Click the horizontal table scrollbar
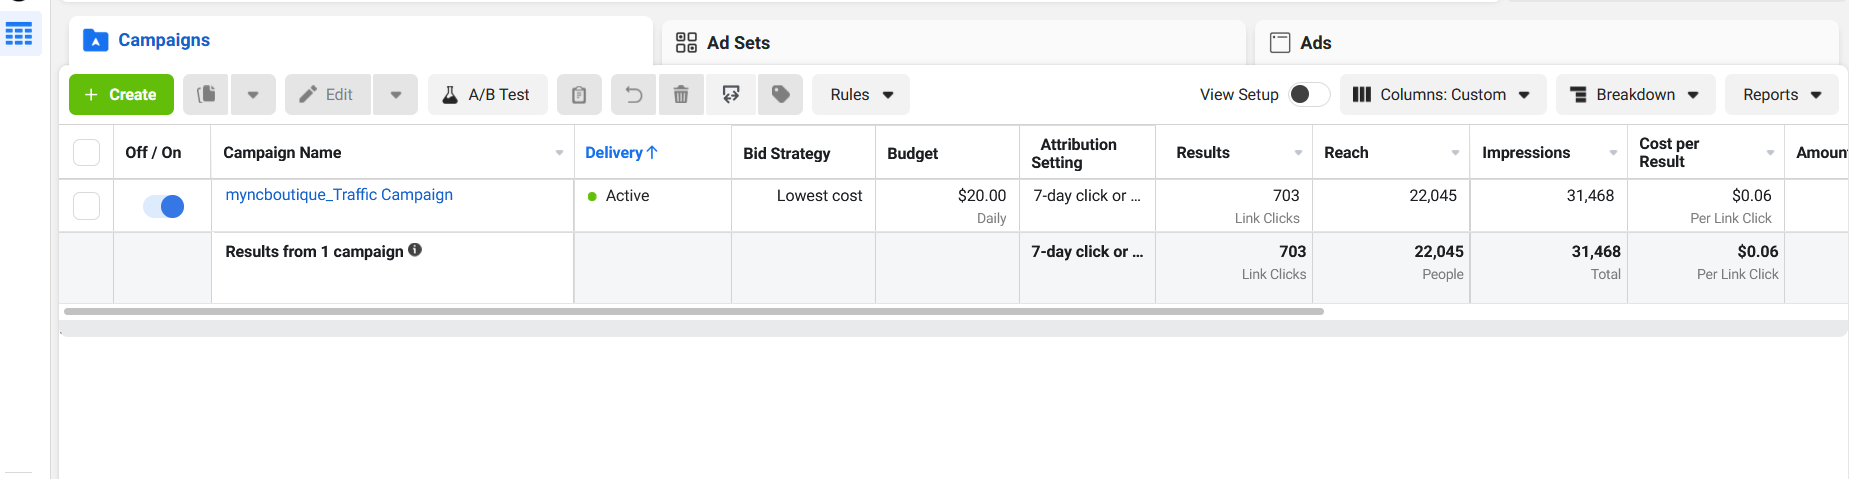The height and width of the screenshot is (480, 1849). (x=694, y=311)
